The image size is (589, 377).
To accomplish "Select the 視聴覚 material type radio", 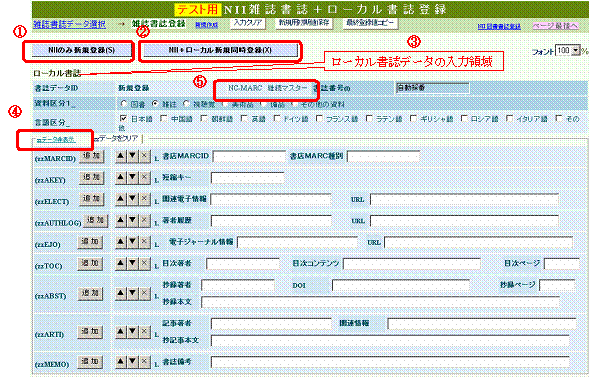I will (x=186, y=103).
